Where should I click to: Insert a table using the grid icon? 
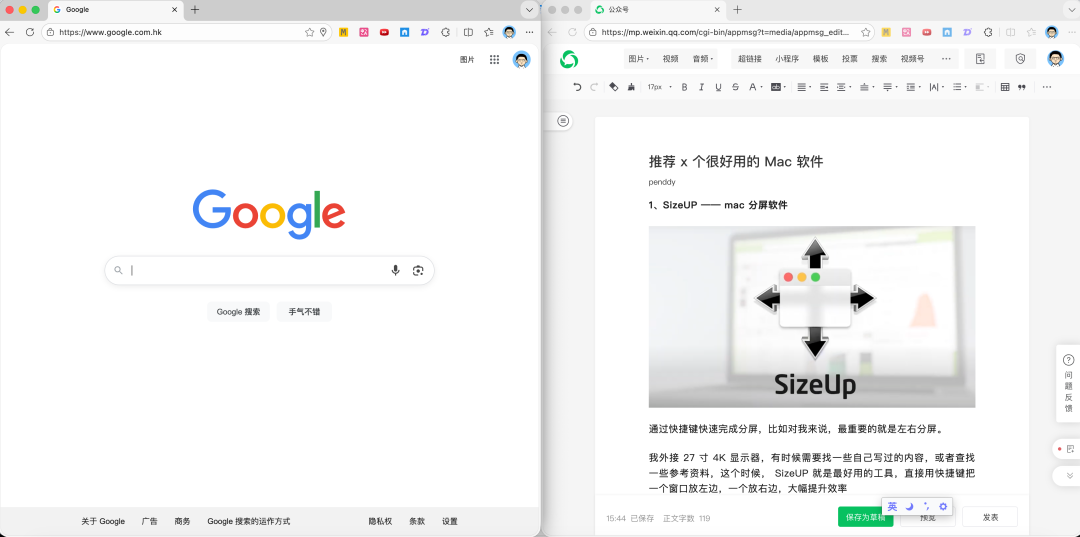pyautogui.click(x=1005, y=87)
